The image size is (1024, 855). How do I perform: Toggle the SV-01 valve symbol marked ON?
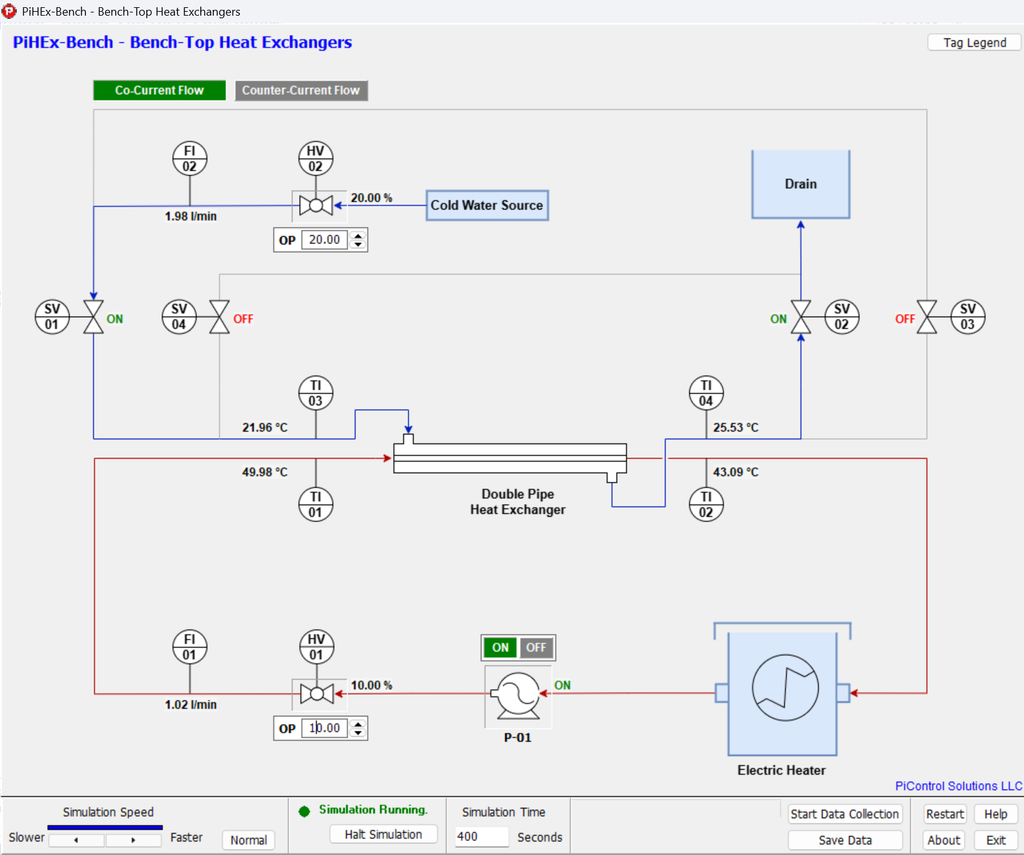(93, 317)
